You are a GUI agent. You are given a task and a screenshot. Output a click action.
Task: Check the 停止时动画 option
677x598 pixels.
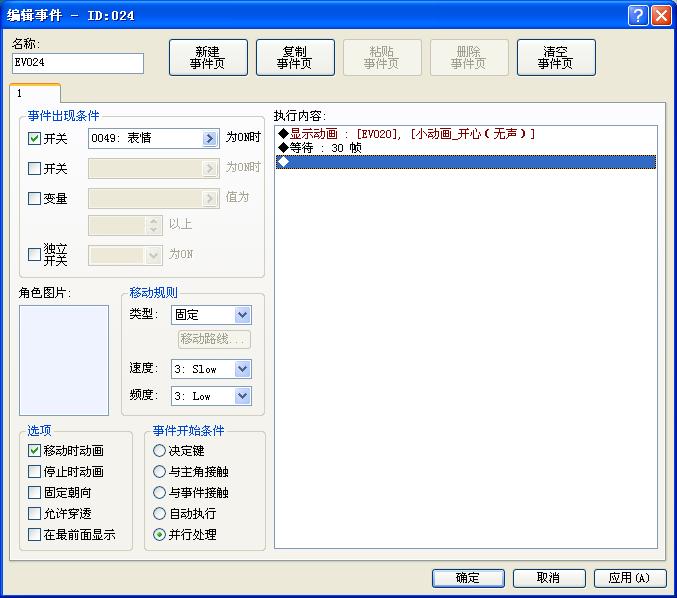pyautogui.click(x=34, y=471)
